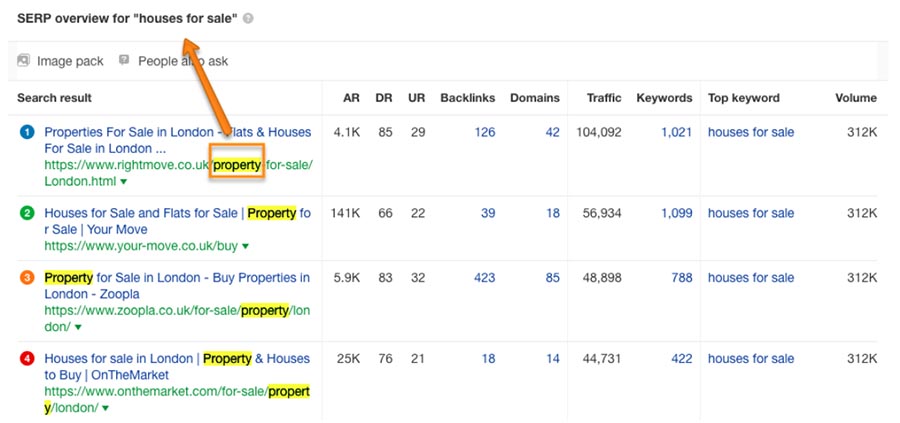This screenshot has width=900, height=423.
Task: Click the People also ask icon
Action: 124,60
